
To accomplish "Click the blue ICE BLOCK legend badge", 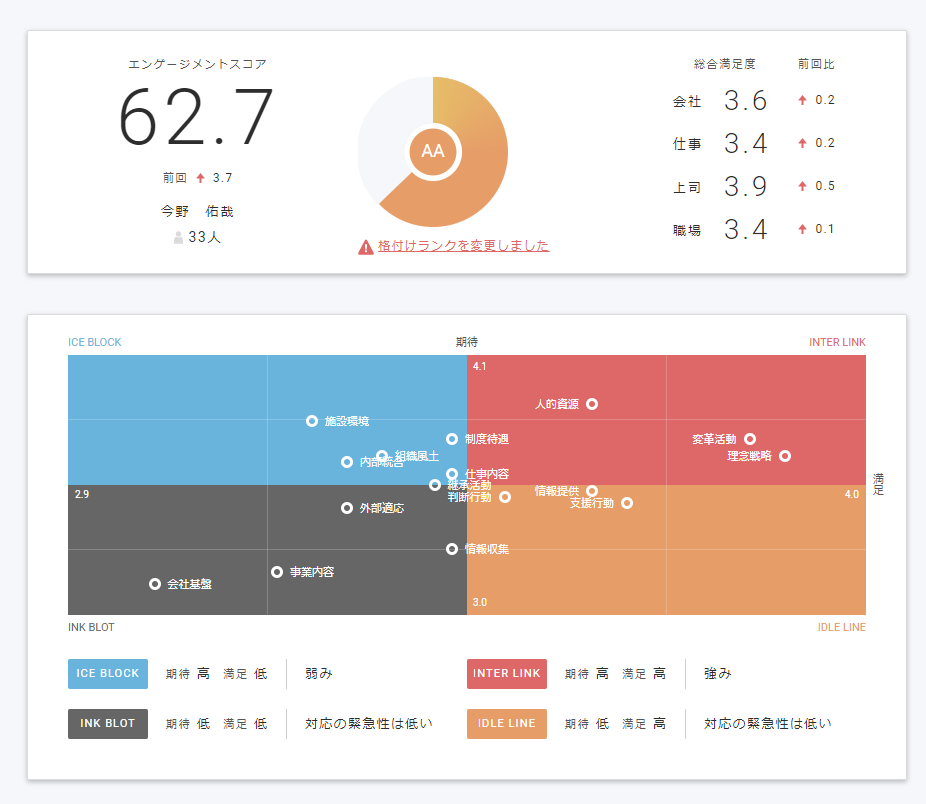I will [108, 673].
